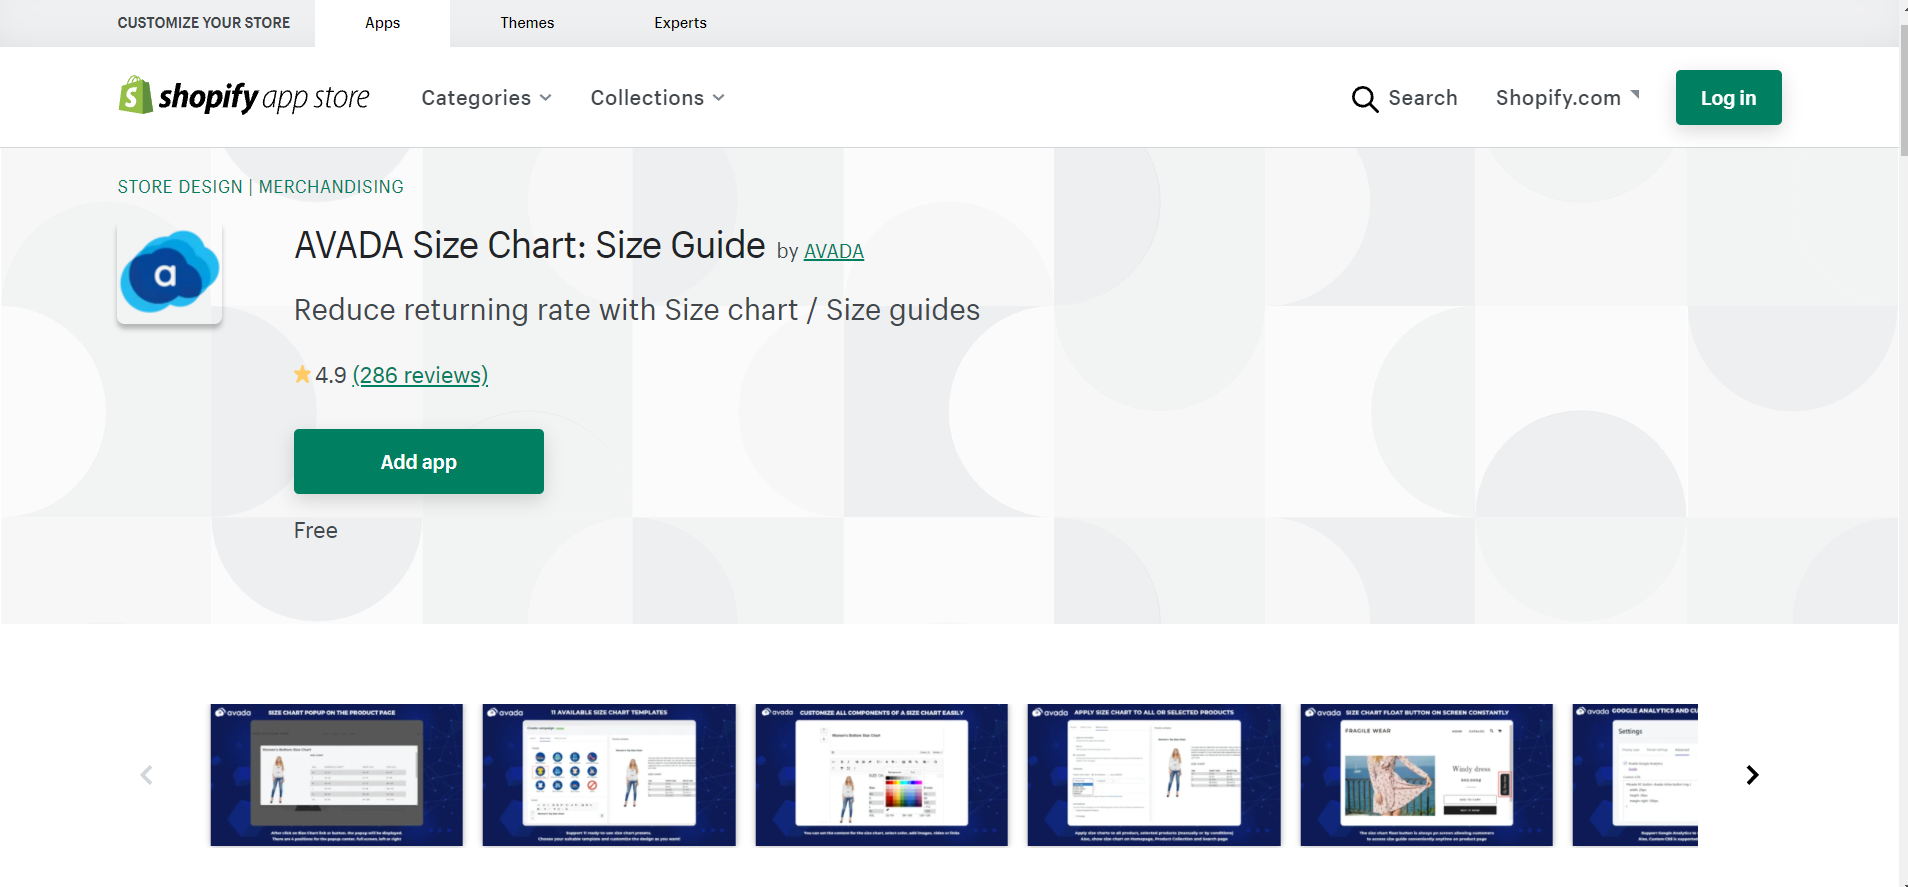
Task: Open the 'Size chart popup on product page' thumbnail
Action: 337,775
